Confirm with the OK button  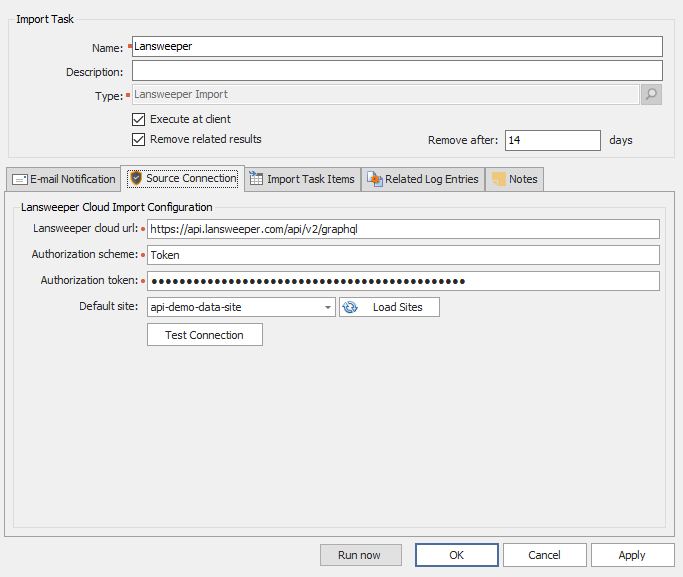(456, 555)
